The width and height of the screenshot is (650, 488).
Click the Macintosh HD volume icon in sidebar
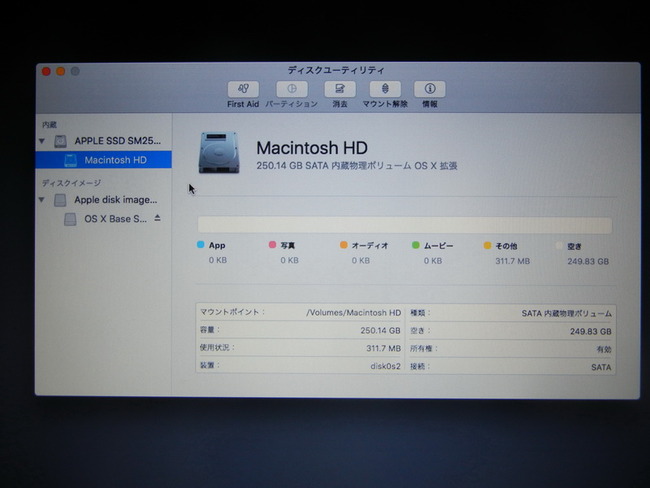(x=70, y=160)
